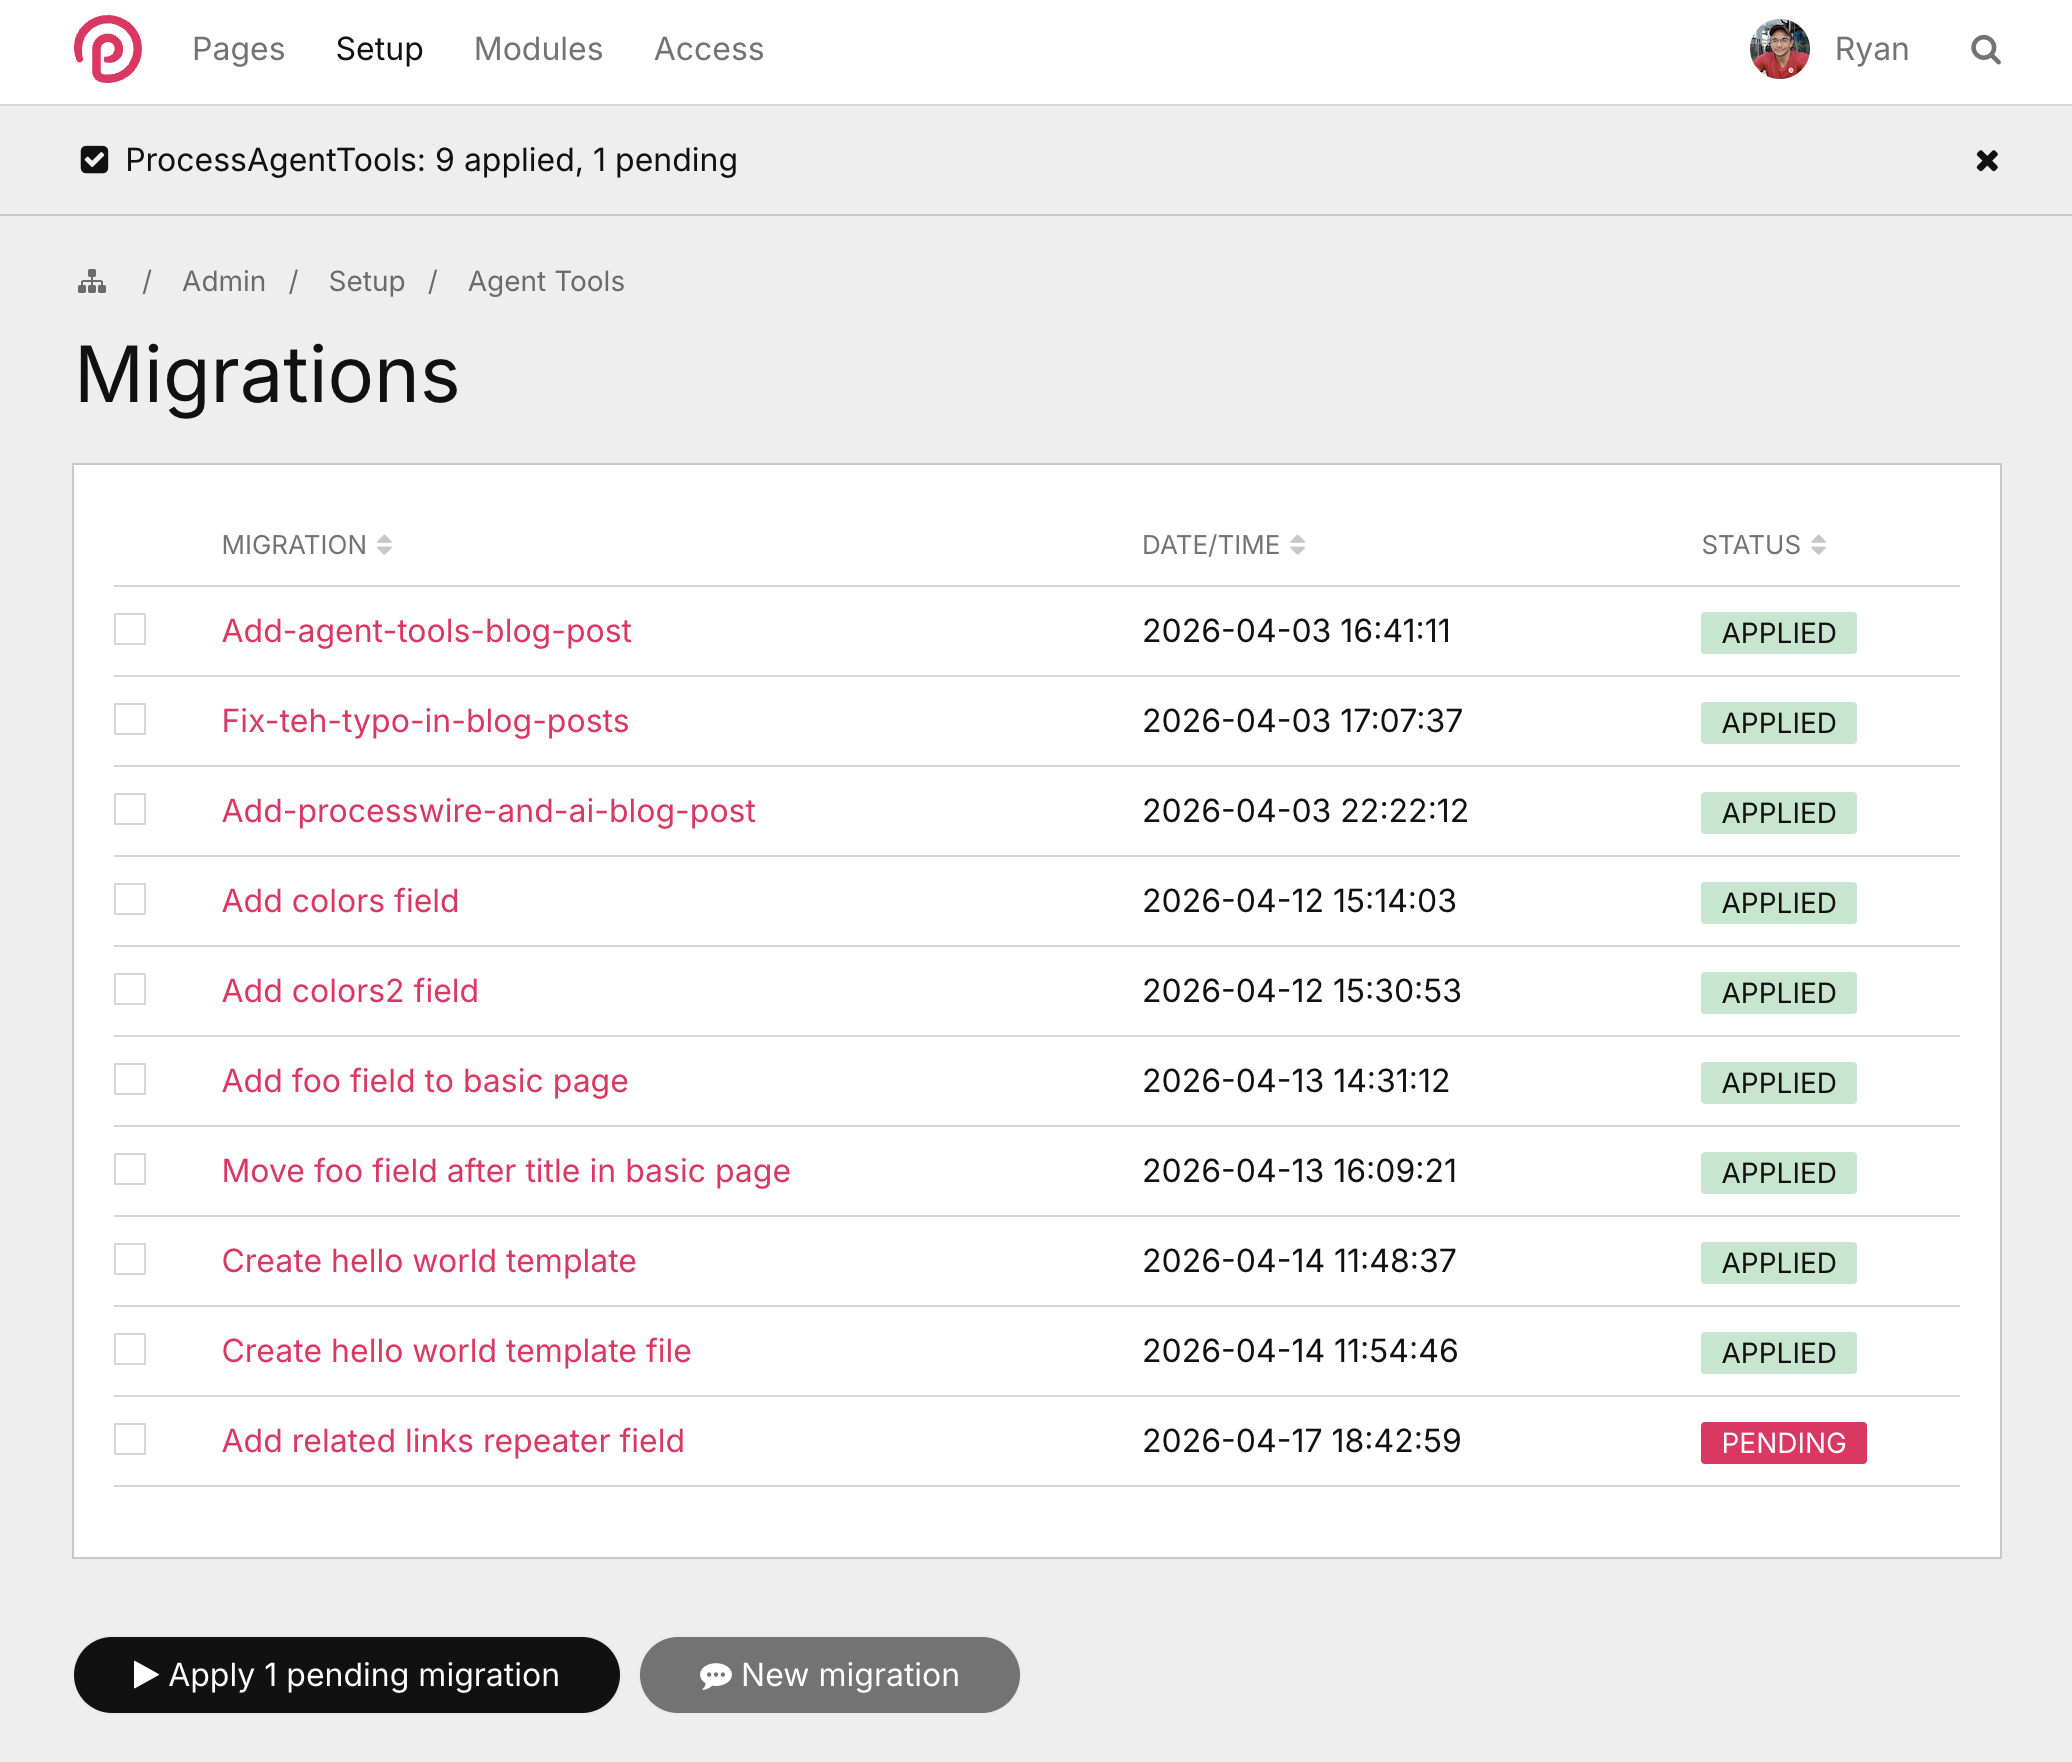Click Ryan's profile avatar
Image resolution: width=2072 pixels, height=1762 pixels.
pyautogui.click(x=1779, y=49)
